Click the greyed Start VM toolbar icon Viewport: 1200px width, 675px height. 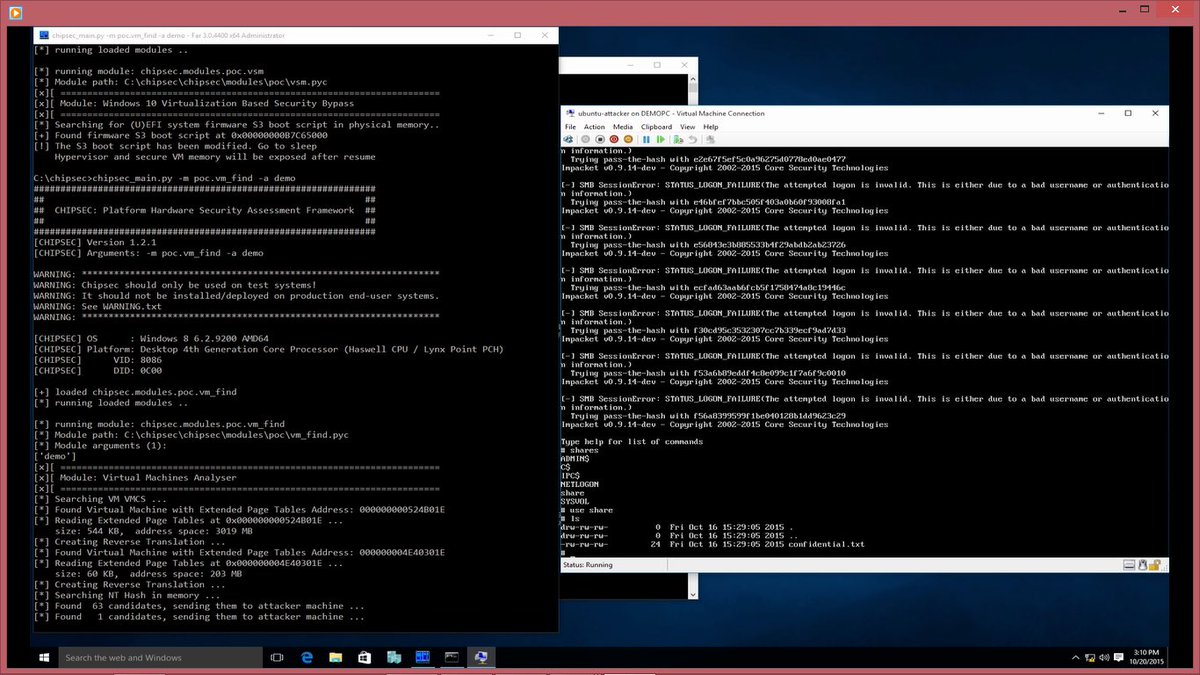click(585, 139)
